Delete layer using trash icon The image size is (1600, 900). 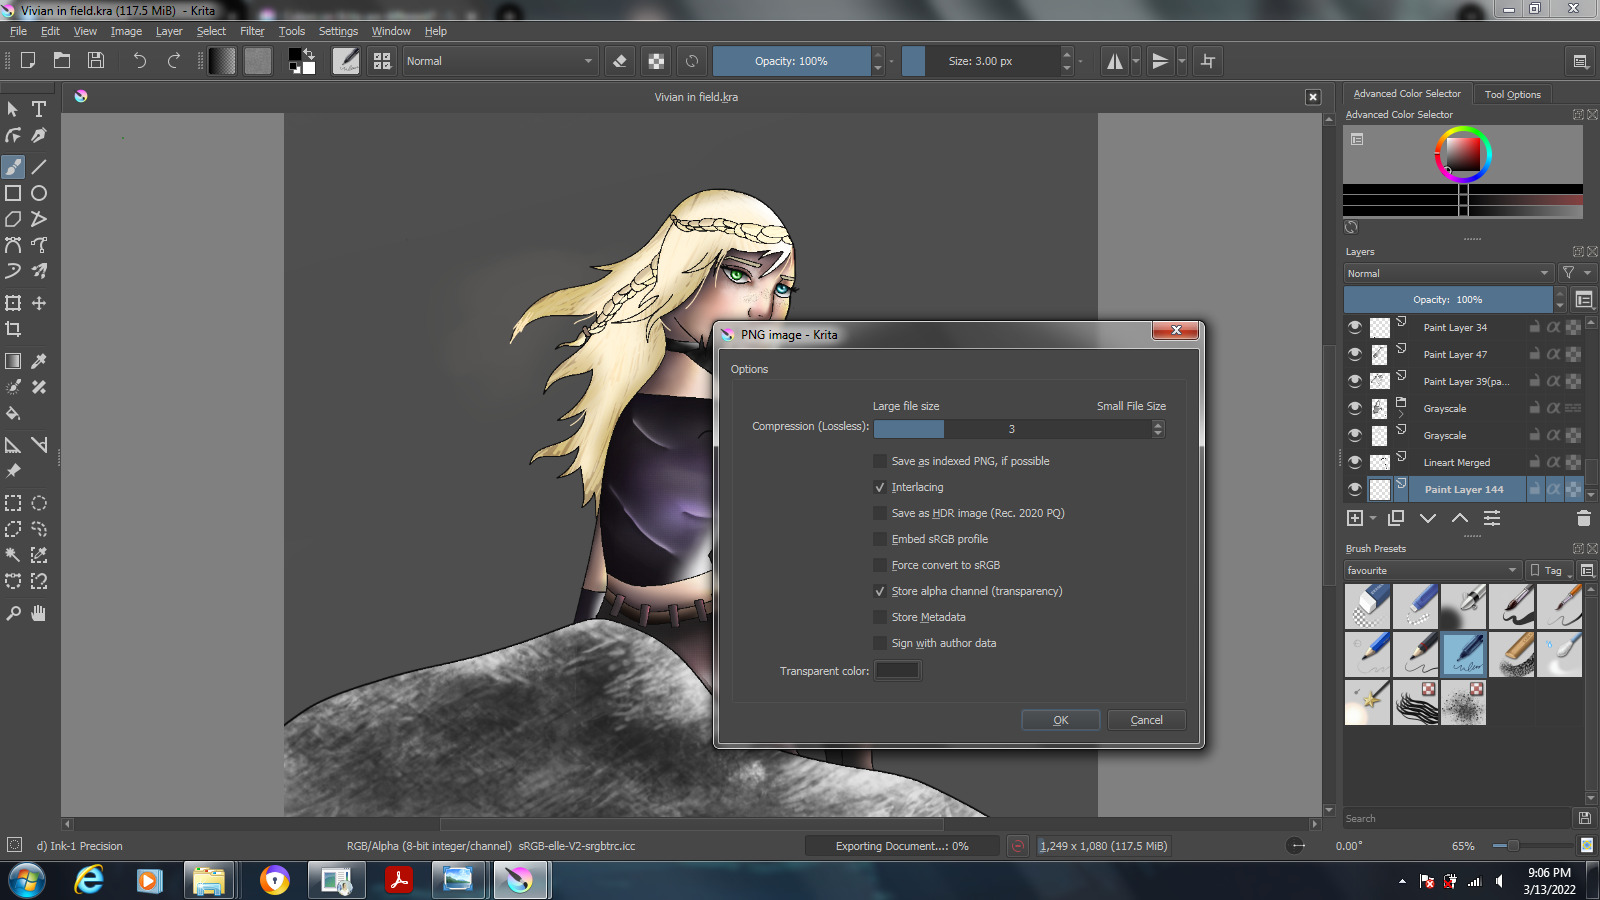pyautogui.click(x=1583, y=518)
